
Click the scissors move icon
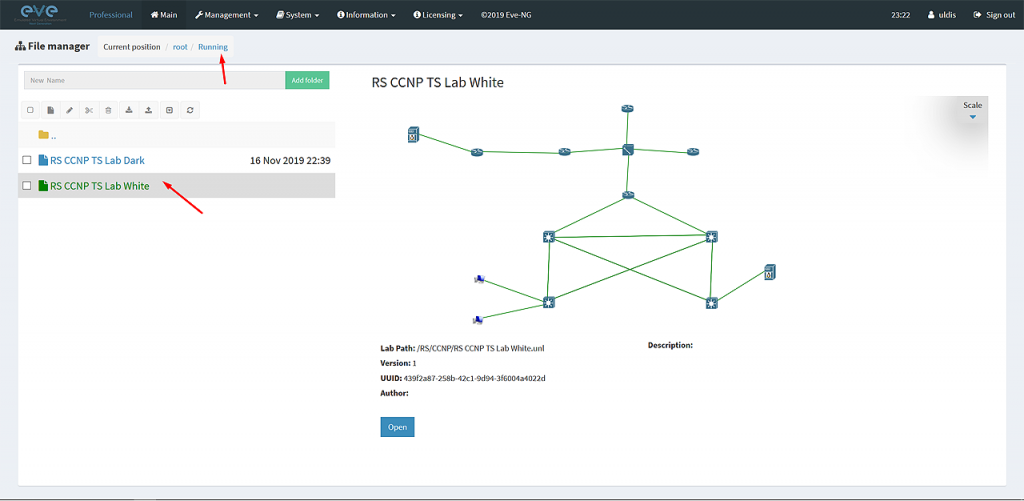[x=89, y=110]
